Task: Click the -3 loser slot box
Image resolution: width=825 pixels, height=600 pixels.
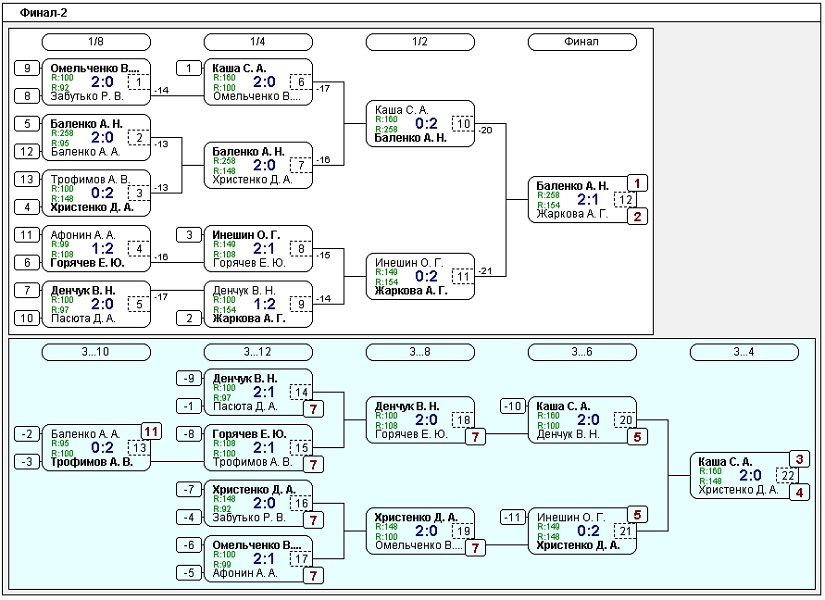Action: coord(27,462)
